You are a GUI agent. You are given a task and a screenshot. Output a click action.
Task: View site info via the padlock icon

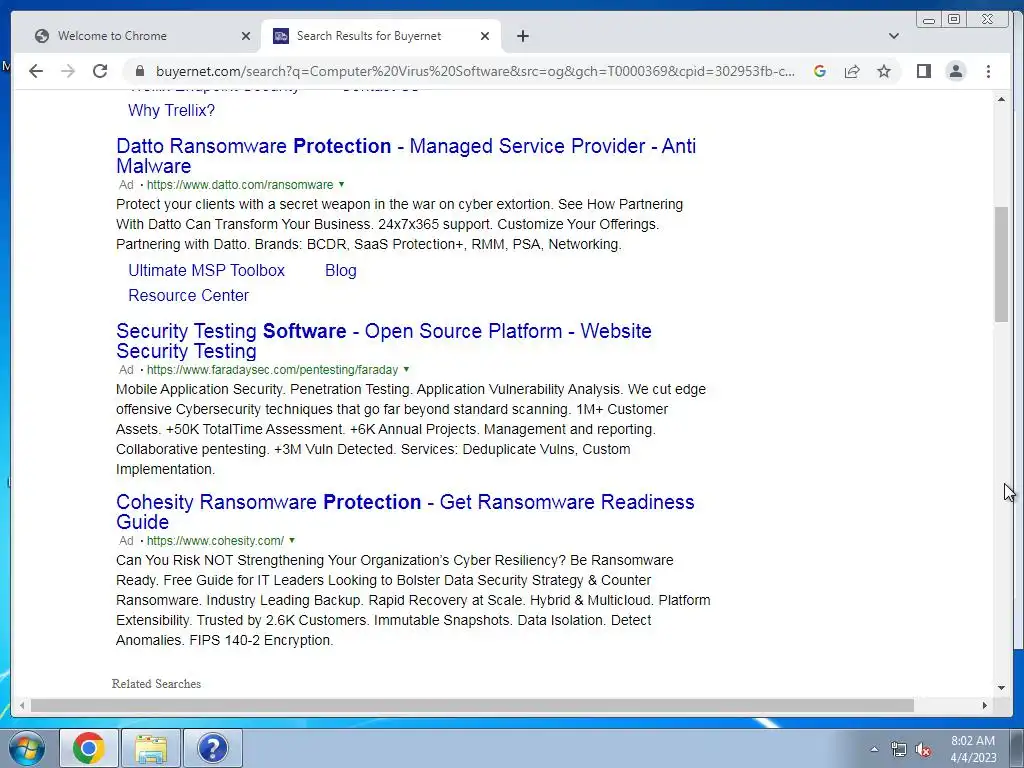coord(139,71)
